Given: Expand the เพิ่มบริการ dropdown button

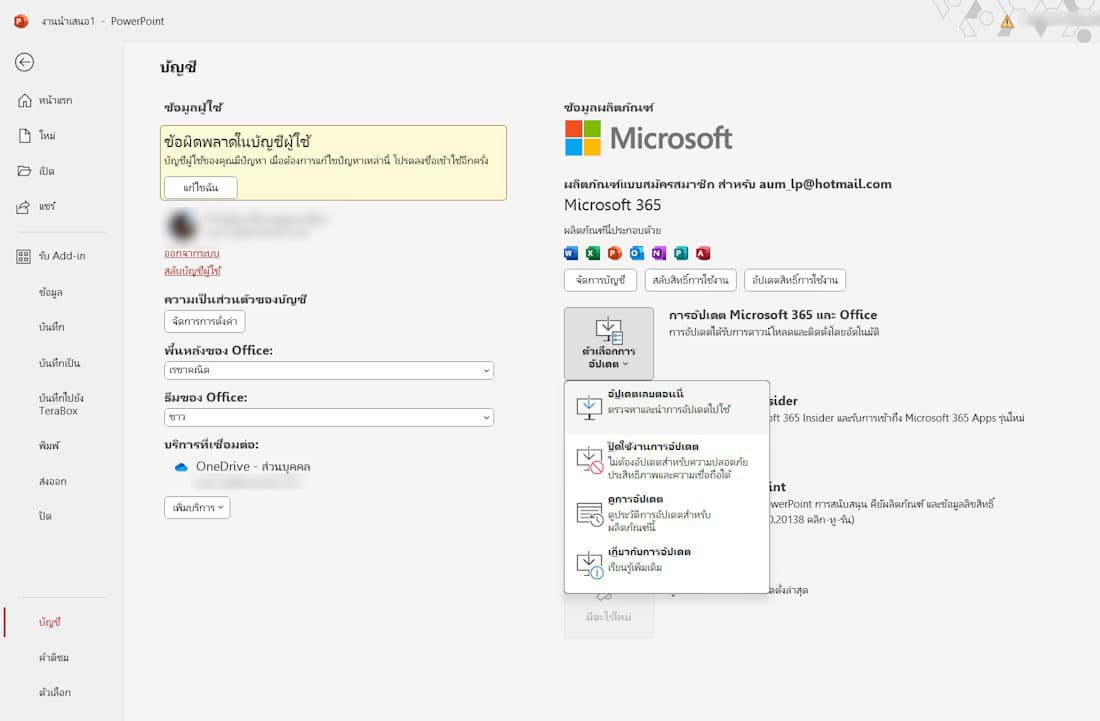Looking at the screenshot, I should click(x=197, y=508).
